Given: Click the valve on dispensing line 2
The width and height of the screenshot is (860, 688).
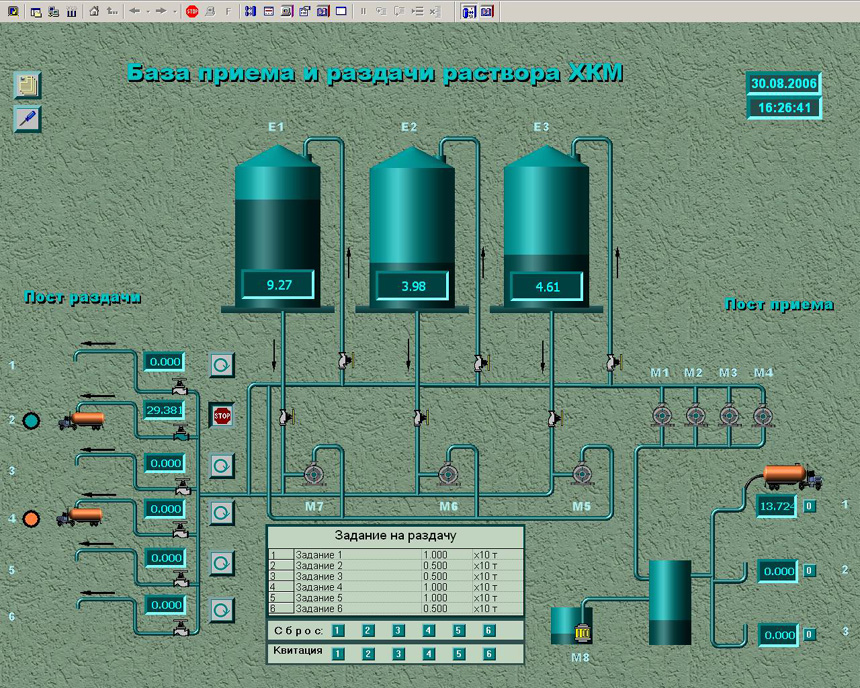Looking at the screenshot, I should 181,433.
